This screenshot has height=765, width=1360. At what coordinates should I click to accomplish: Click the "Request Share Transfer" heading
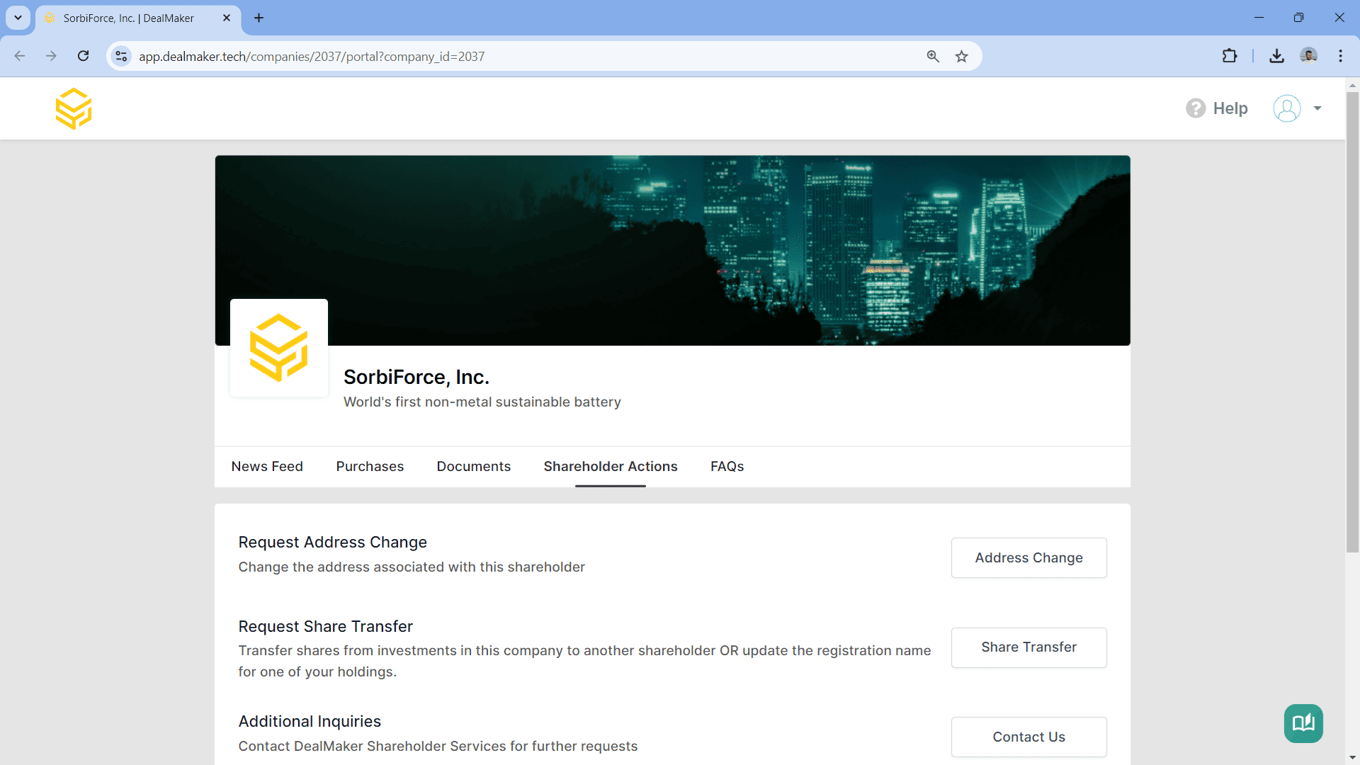point(325,626)
